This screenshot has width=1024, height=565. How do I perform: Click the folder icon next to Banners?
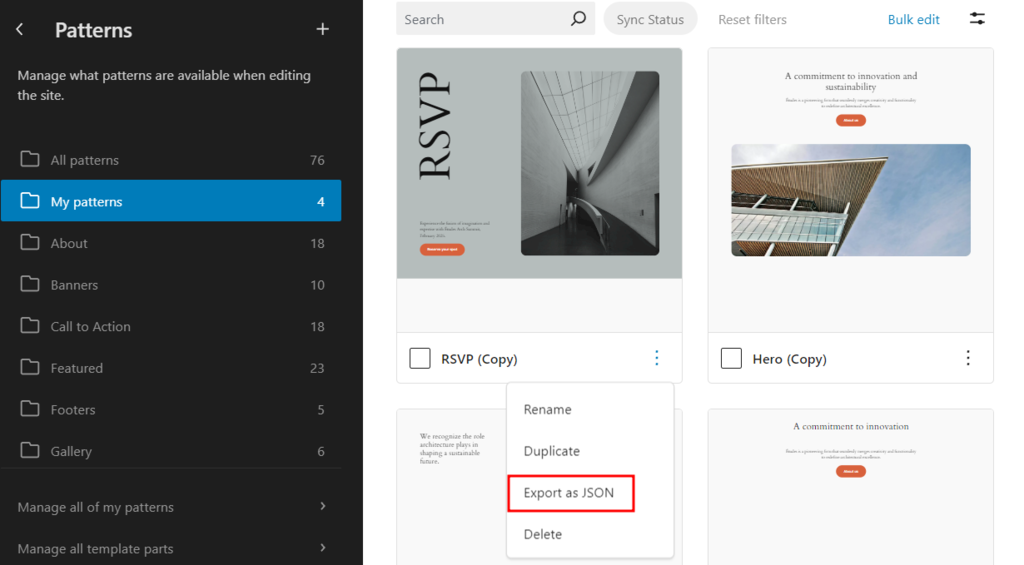30,285
